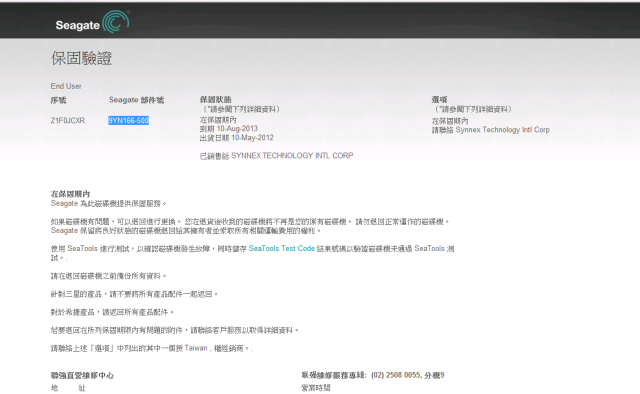Click phone number (02) 2508 0055
This screenshot has width=640, height=394.
[x=396, y=375]
